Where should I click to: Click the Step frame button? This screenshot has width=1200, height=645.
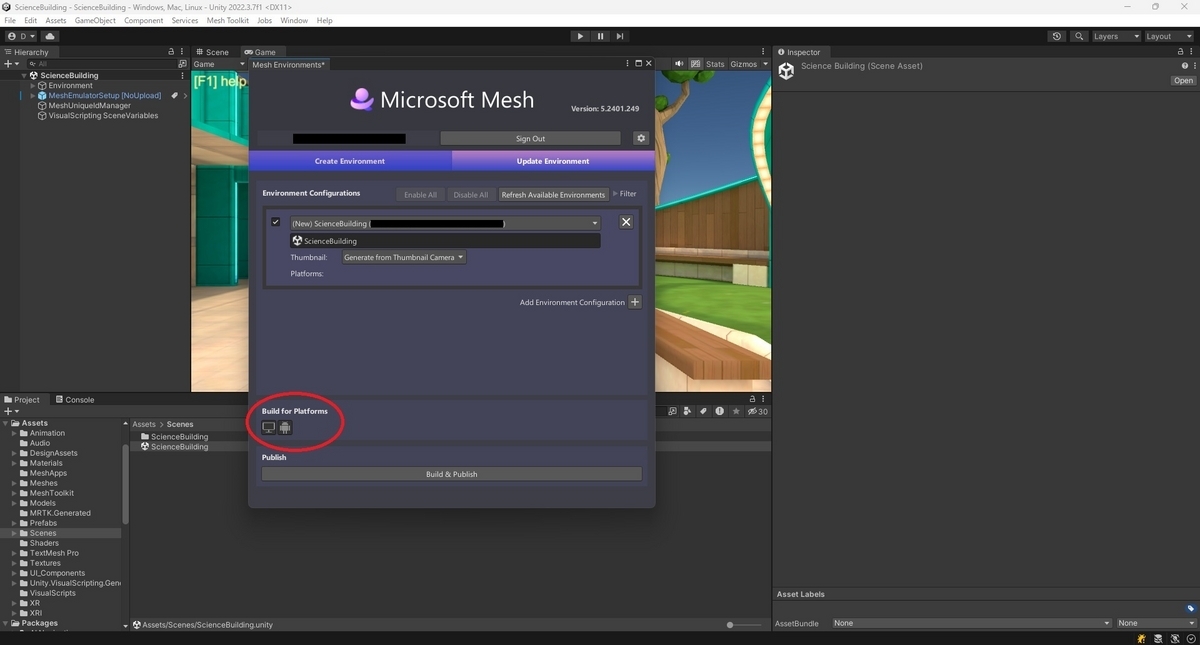pos(620,36)
